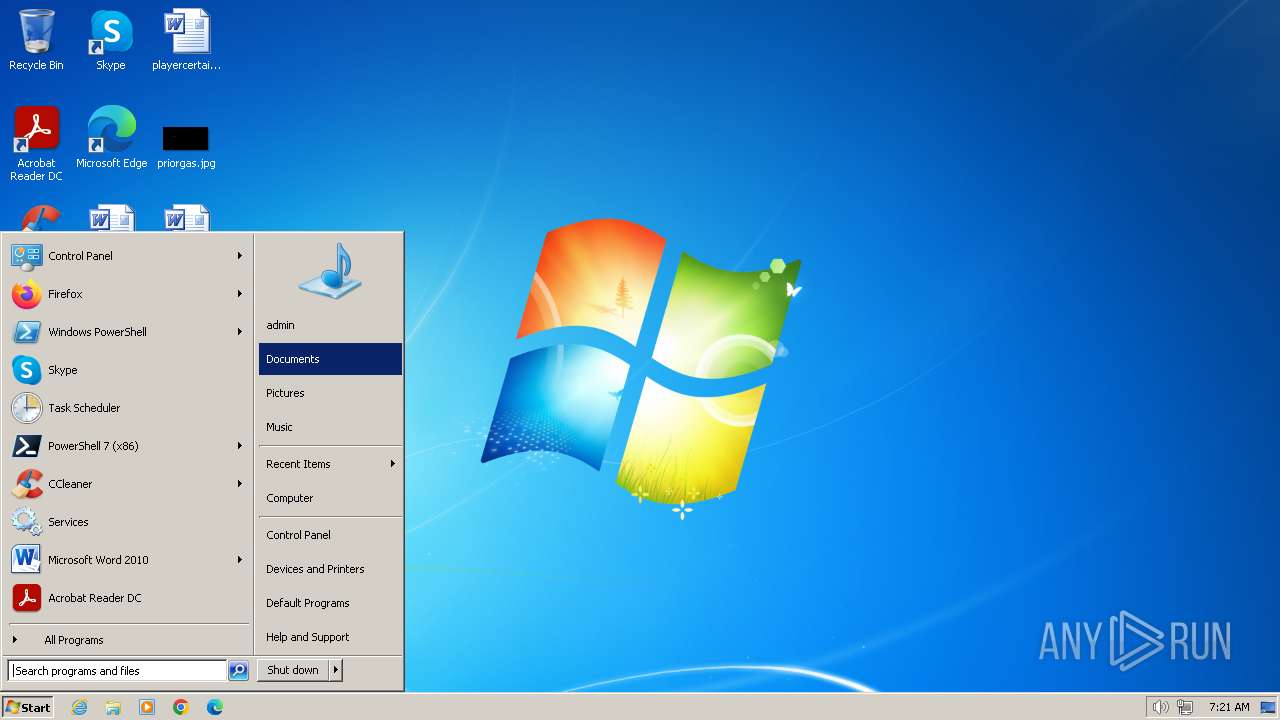Image resolution: width=1280 pixels, height=720 pixels.
Task: Expand PowerShell 7 (x86) jump list arrow
Action: coord(240,446)
